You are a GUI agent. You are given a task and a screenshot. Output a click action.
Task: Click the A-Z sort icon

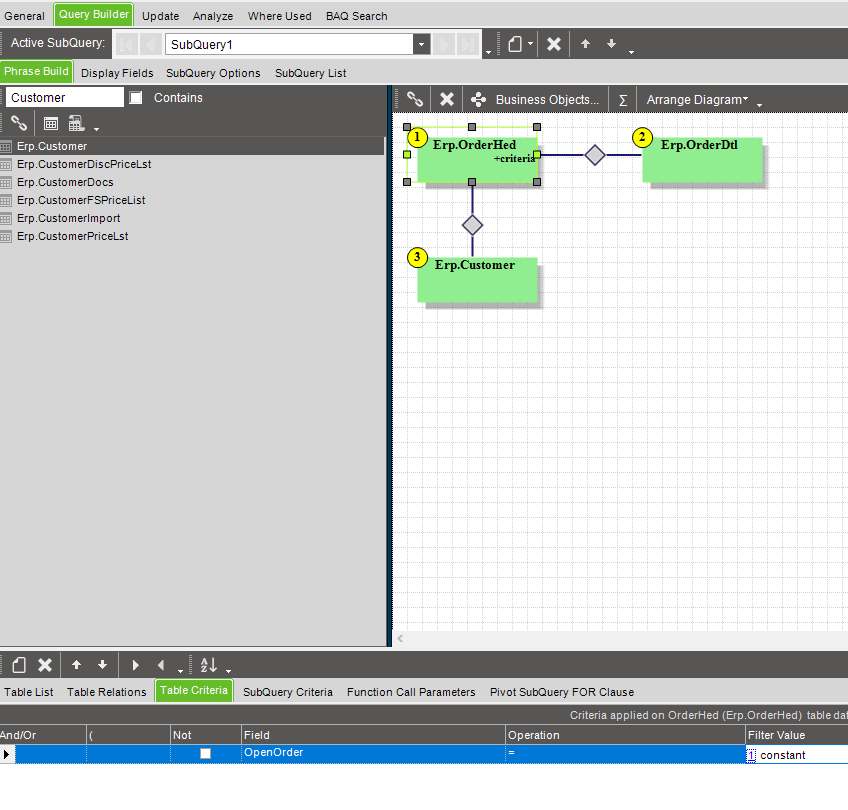click(209, 665)
